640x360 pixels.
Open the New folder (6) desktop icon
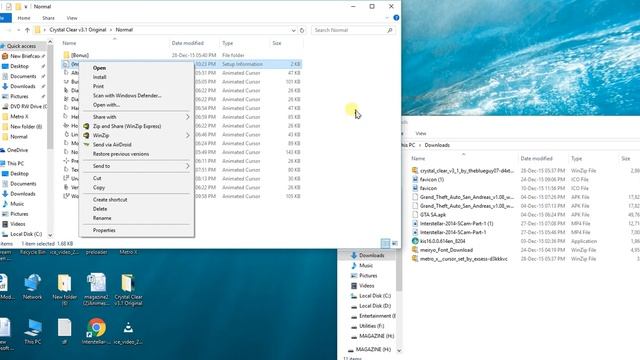(x=64, y=289)
